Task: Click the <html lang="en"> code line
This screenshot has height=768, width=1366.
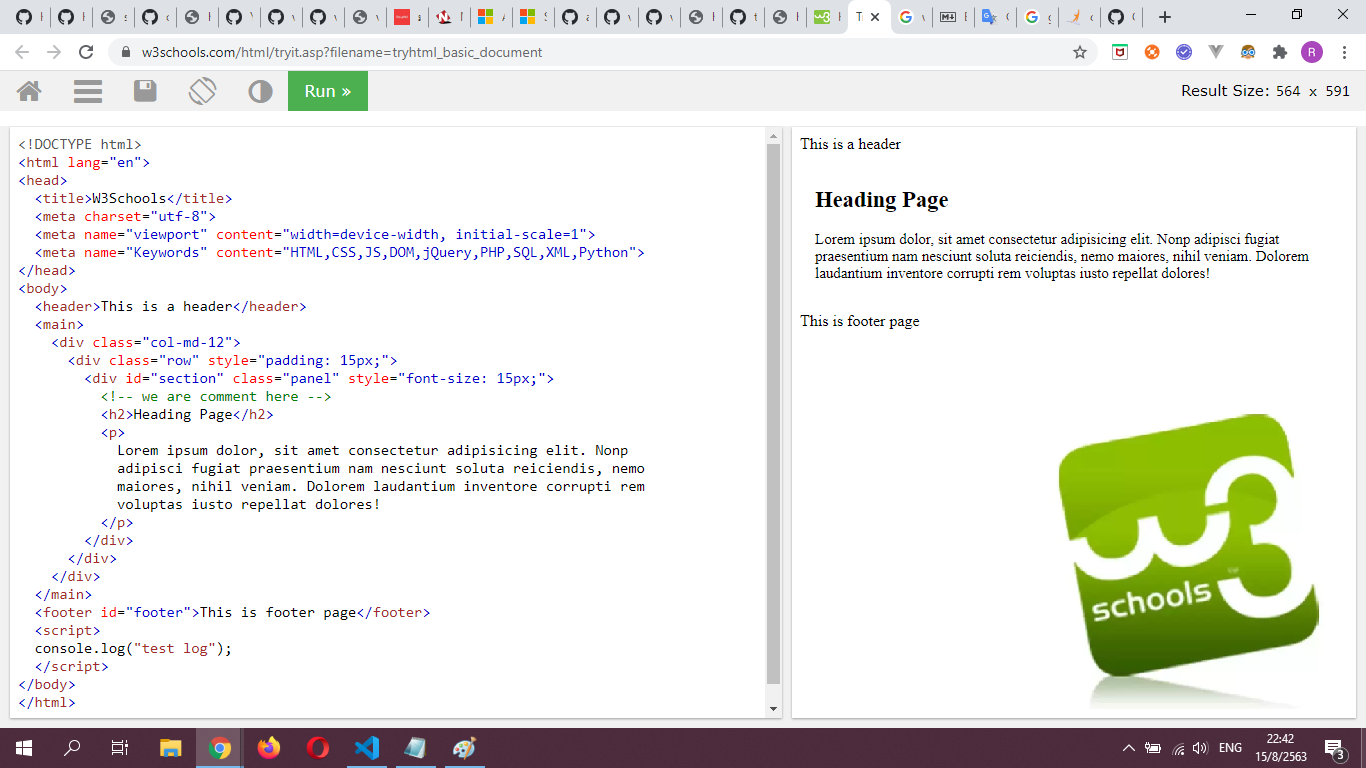Action: pyautogui.click(x=84, y=162)
